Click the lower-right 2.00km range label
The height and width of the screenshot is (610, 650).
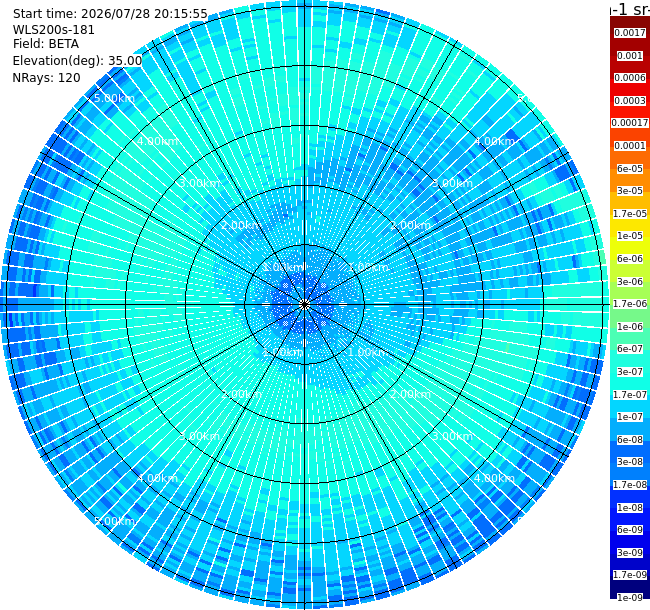(x=410, y=394)
